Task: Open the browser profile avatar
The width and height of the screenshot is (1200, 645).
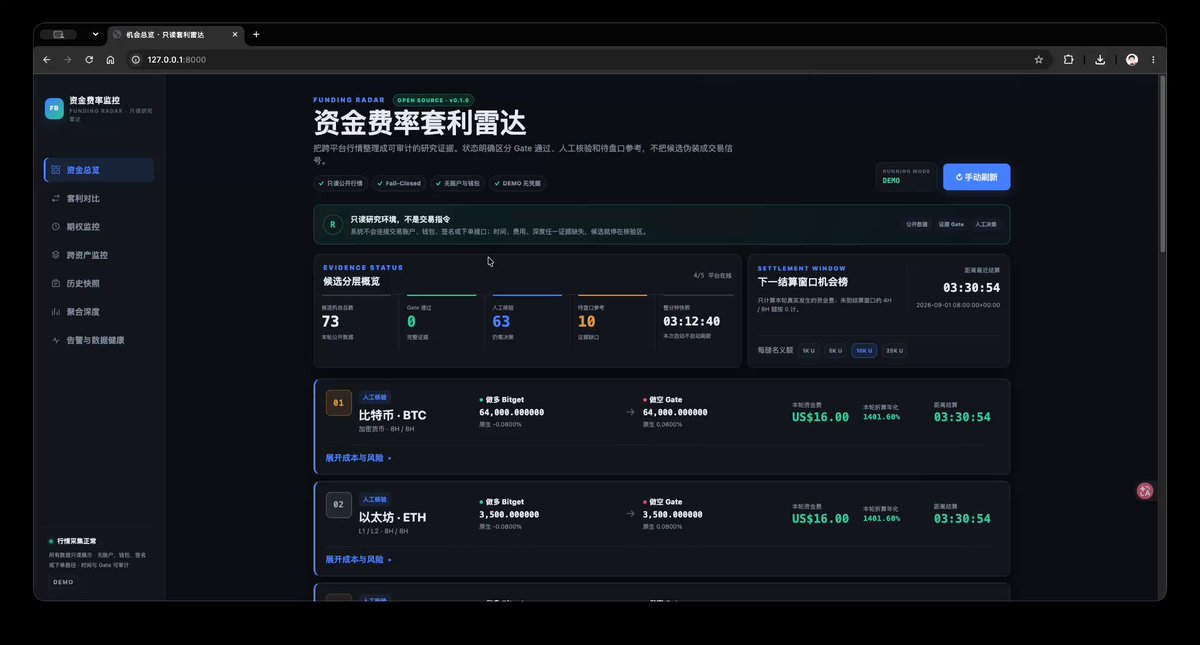Action: 1132,60
